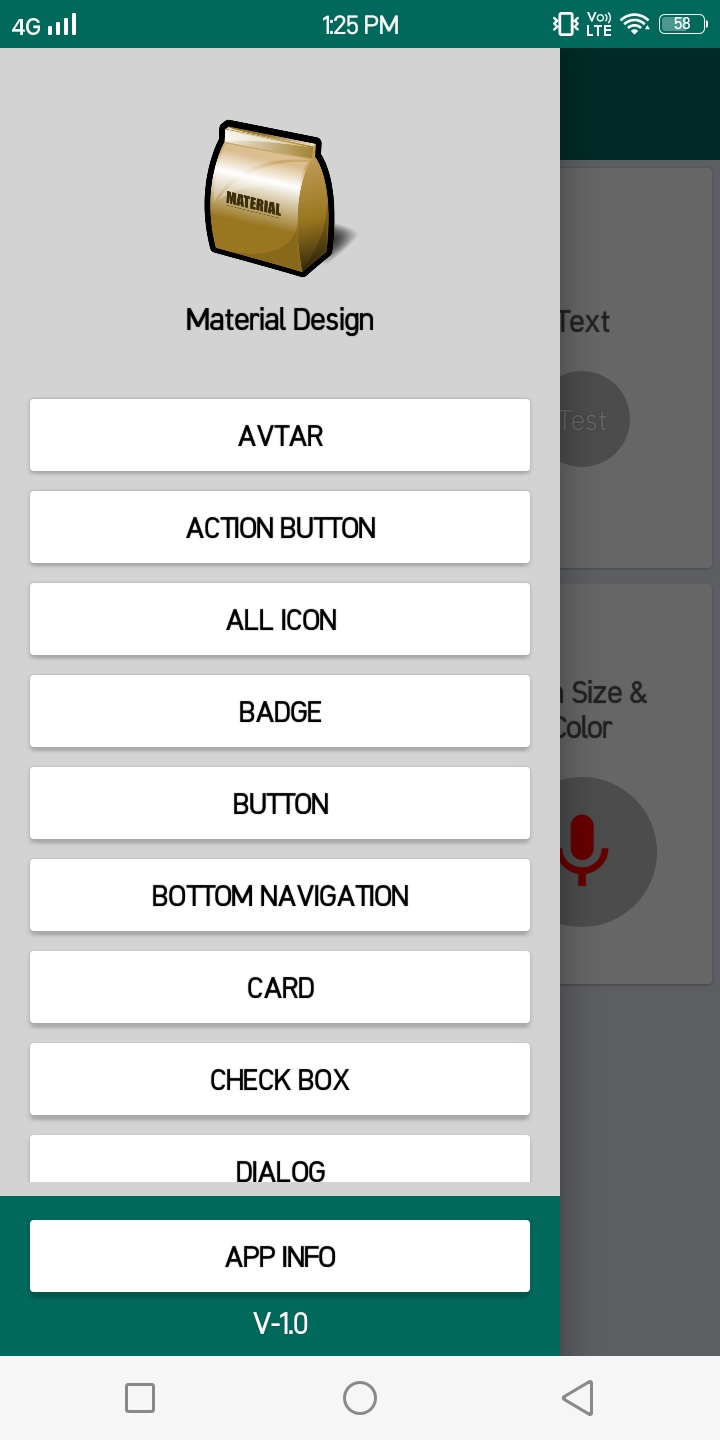Viewport: 720px width, 1440px height.
Task: Tap the battery indicator in status bar
Action: pos(682,24)
